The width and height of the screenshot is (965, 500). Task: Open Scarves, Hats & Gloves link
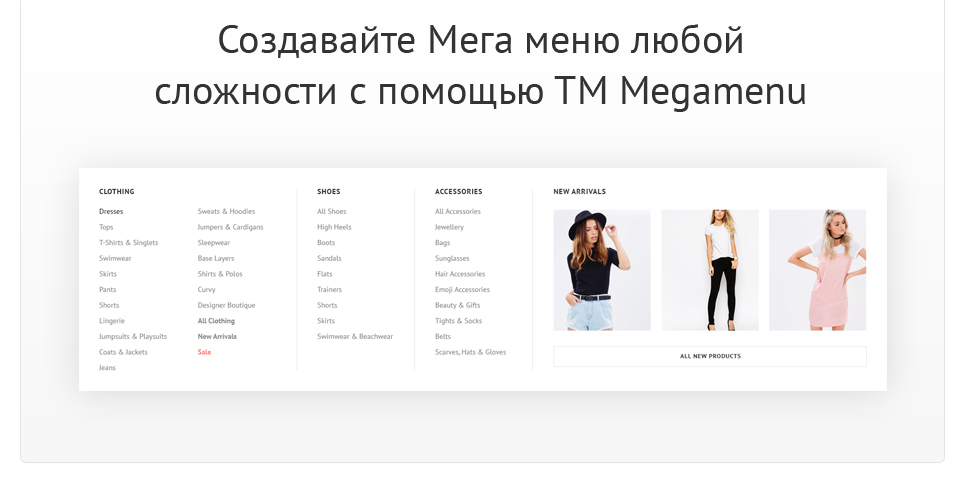pos(470,352)
